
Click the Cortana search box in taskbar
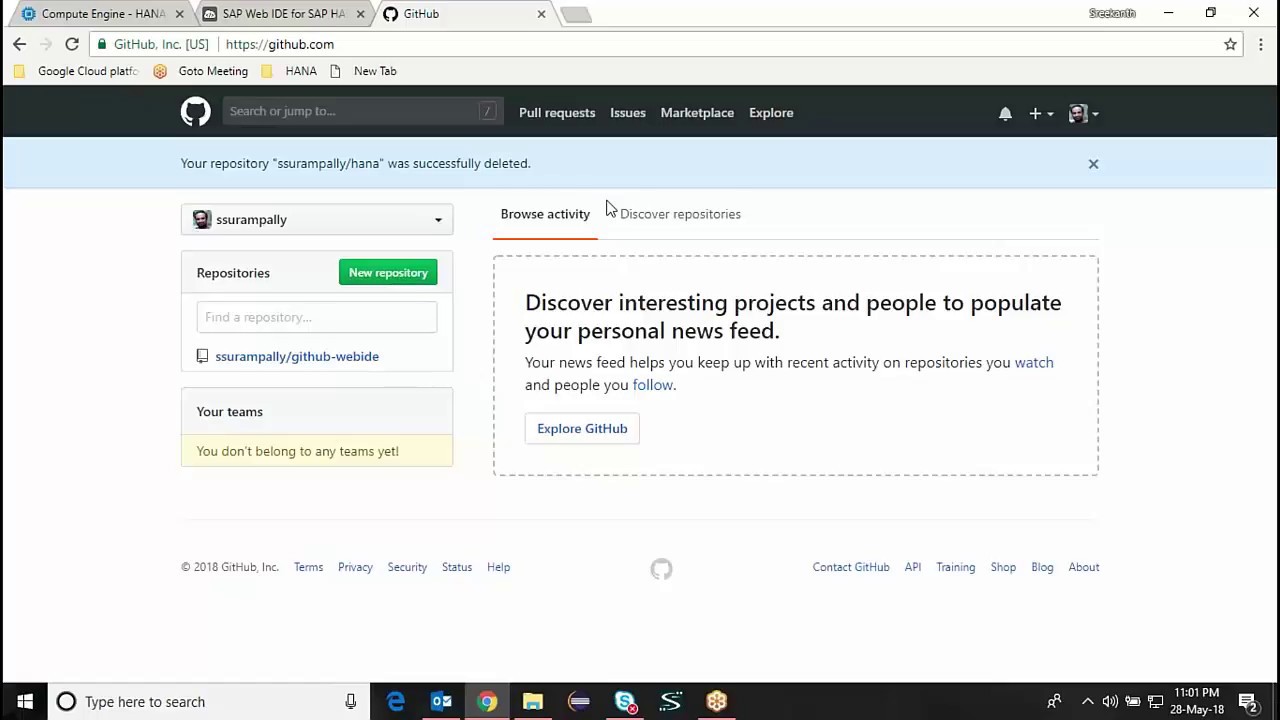208,702
